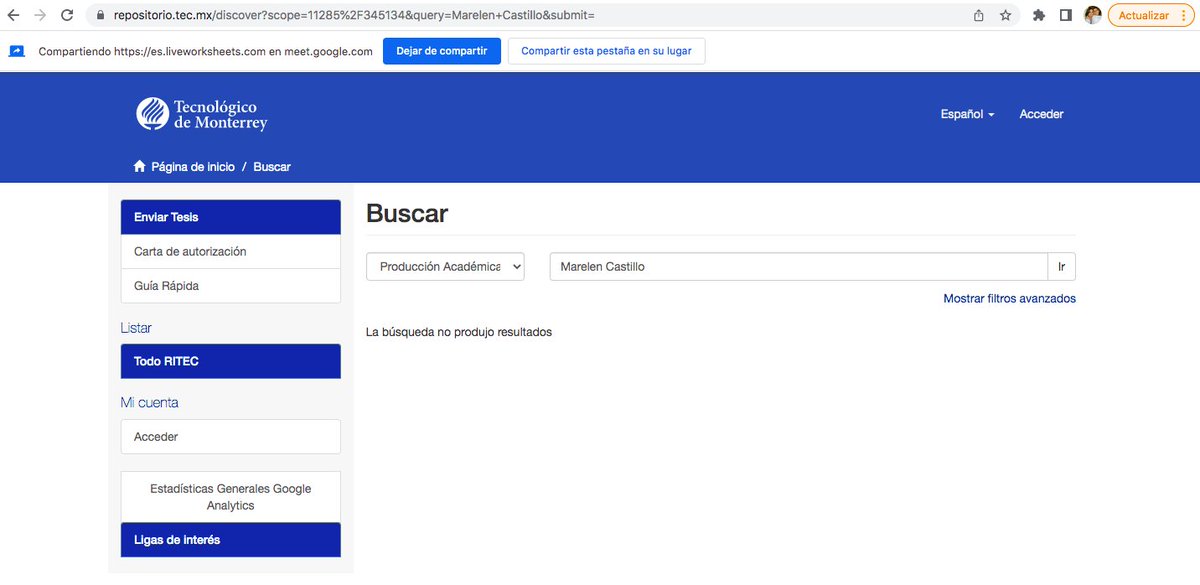The width and height of the screenshot is (1200, 585).
Task: Open Estadísticas Generales Google Analytics
Action: pos(231,497)
